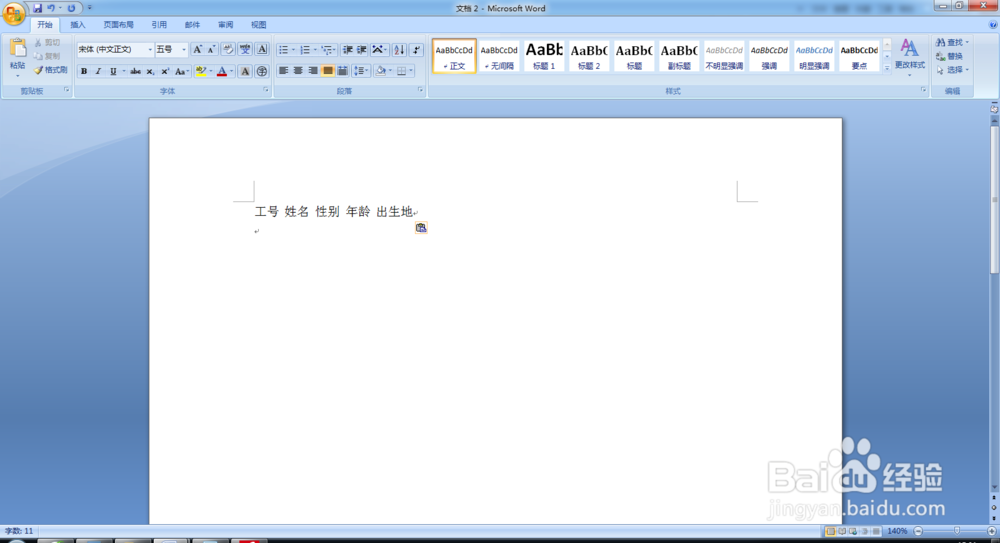The width and height of the screenshot is (1000, 543).
Task: Pick yellow text highlight color
Action: tap(201, 71)
